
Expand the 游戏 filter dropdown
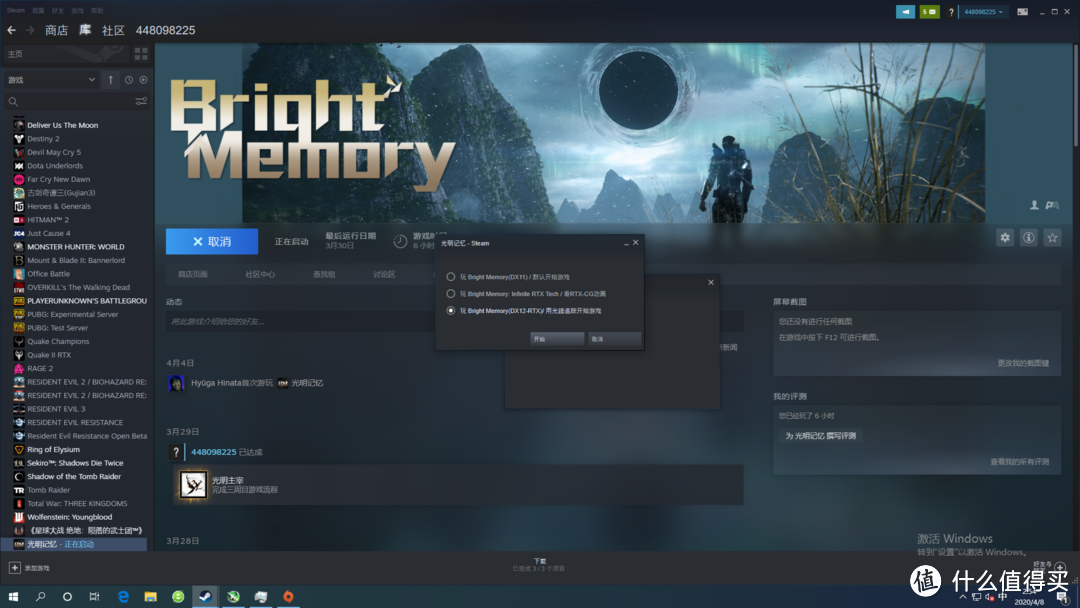[x=52, y=80]
